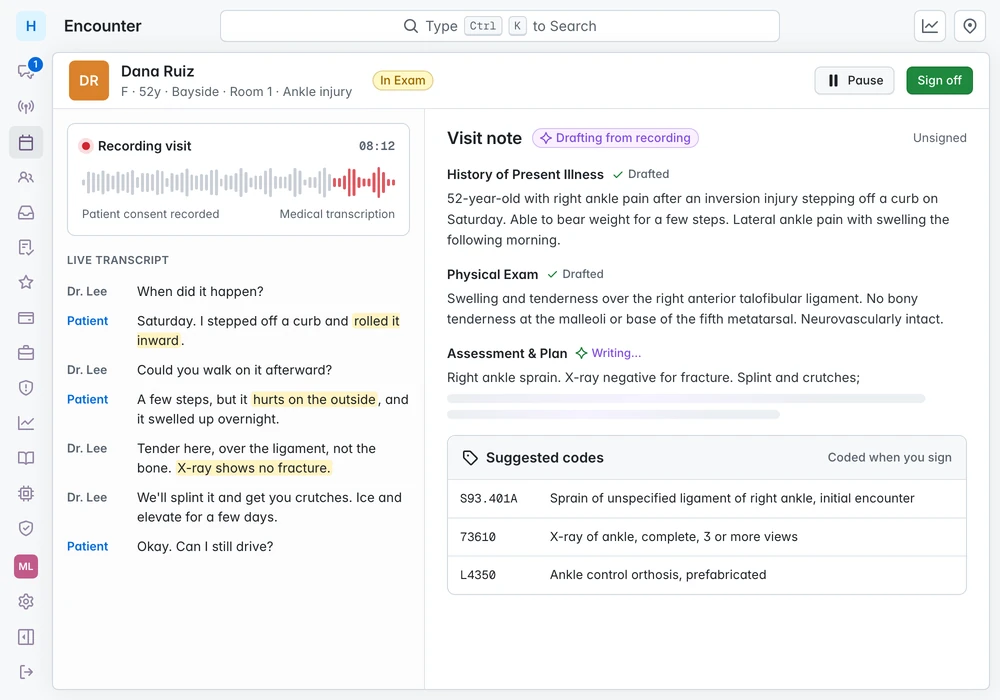This screenshot has height=700, width=1000.
Task: Click the patient name Dana Ruiz
Action: click(x=158, y=71)
